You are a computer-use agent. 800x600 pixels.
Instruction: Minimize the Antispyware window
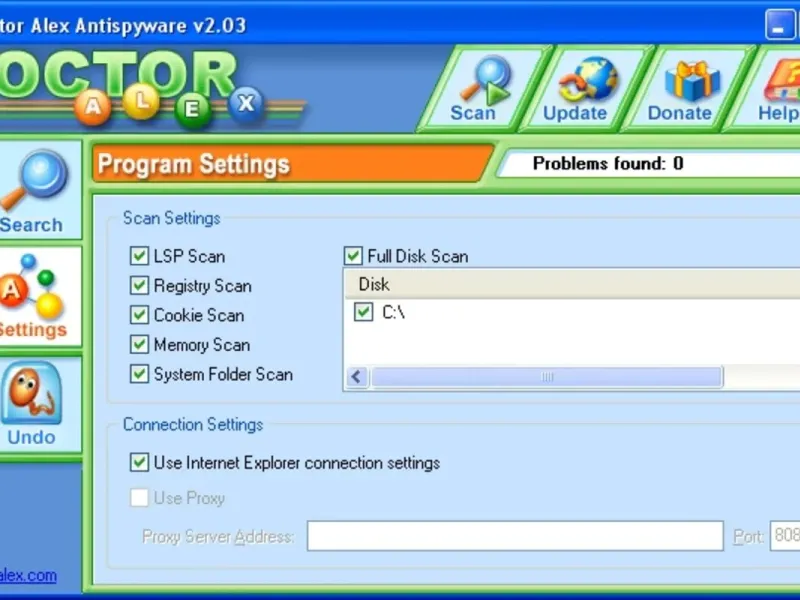(x=779, y=24)
